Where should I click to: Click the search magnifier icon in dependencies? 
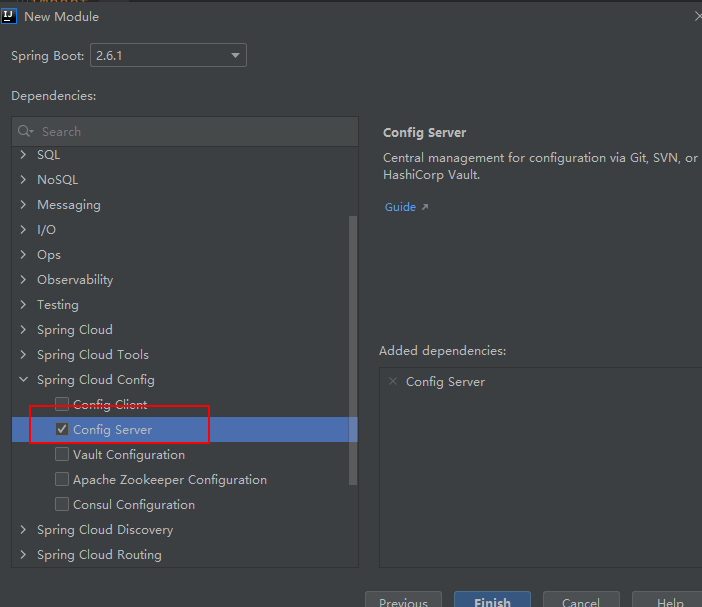(25, 131)
